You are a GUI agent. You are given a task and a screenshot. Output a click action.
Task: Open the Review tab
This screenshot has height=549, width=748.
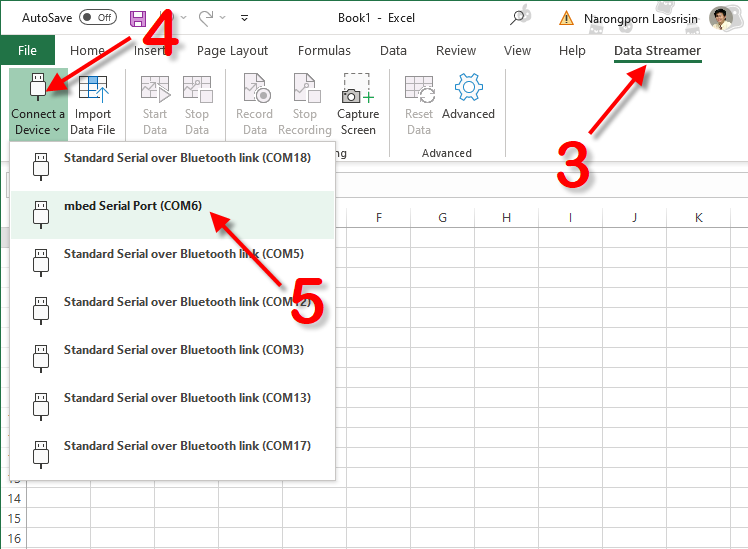[x=456, y=51]
